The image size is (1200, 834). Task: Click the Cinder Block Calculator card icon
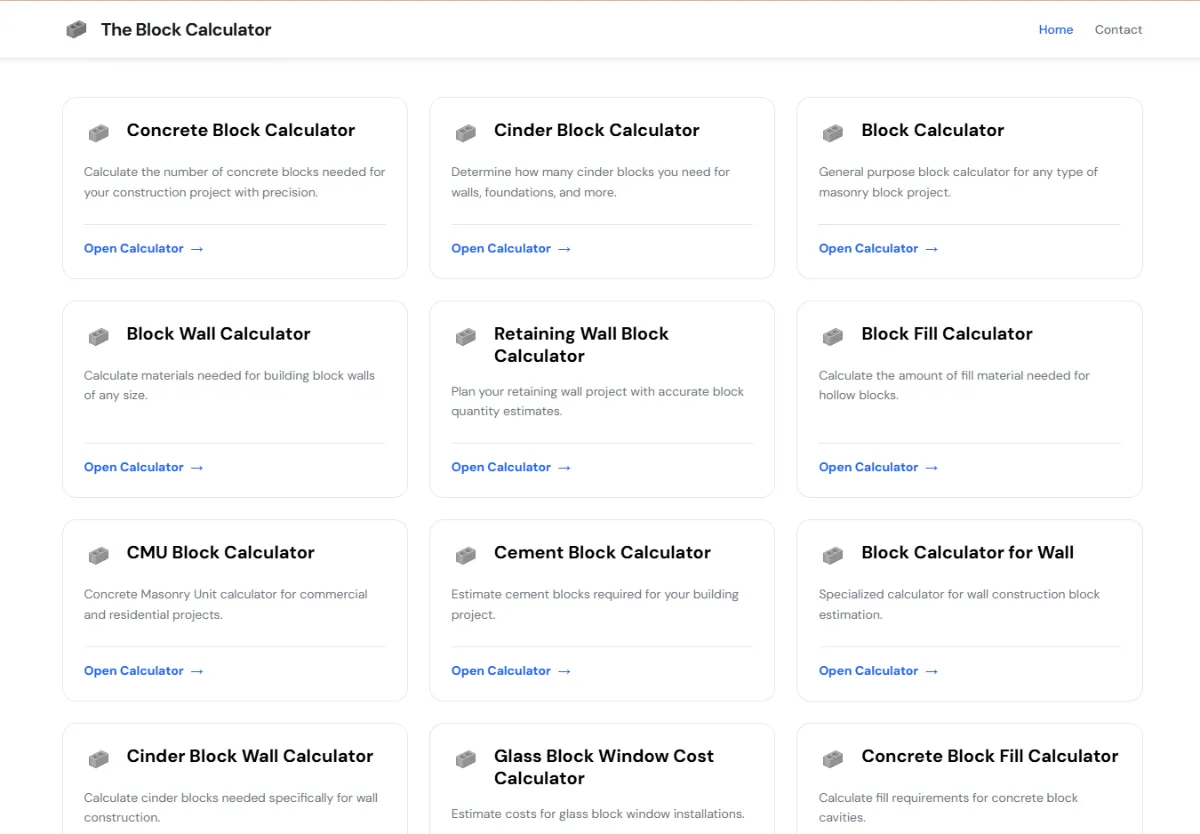(x=465, y=133)
